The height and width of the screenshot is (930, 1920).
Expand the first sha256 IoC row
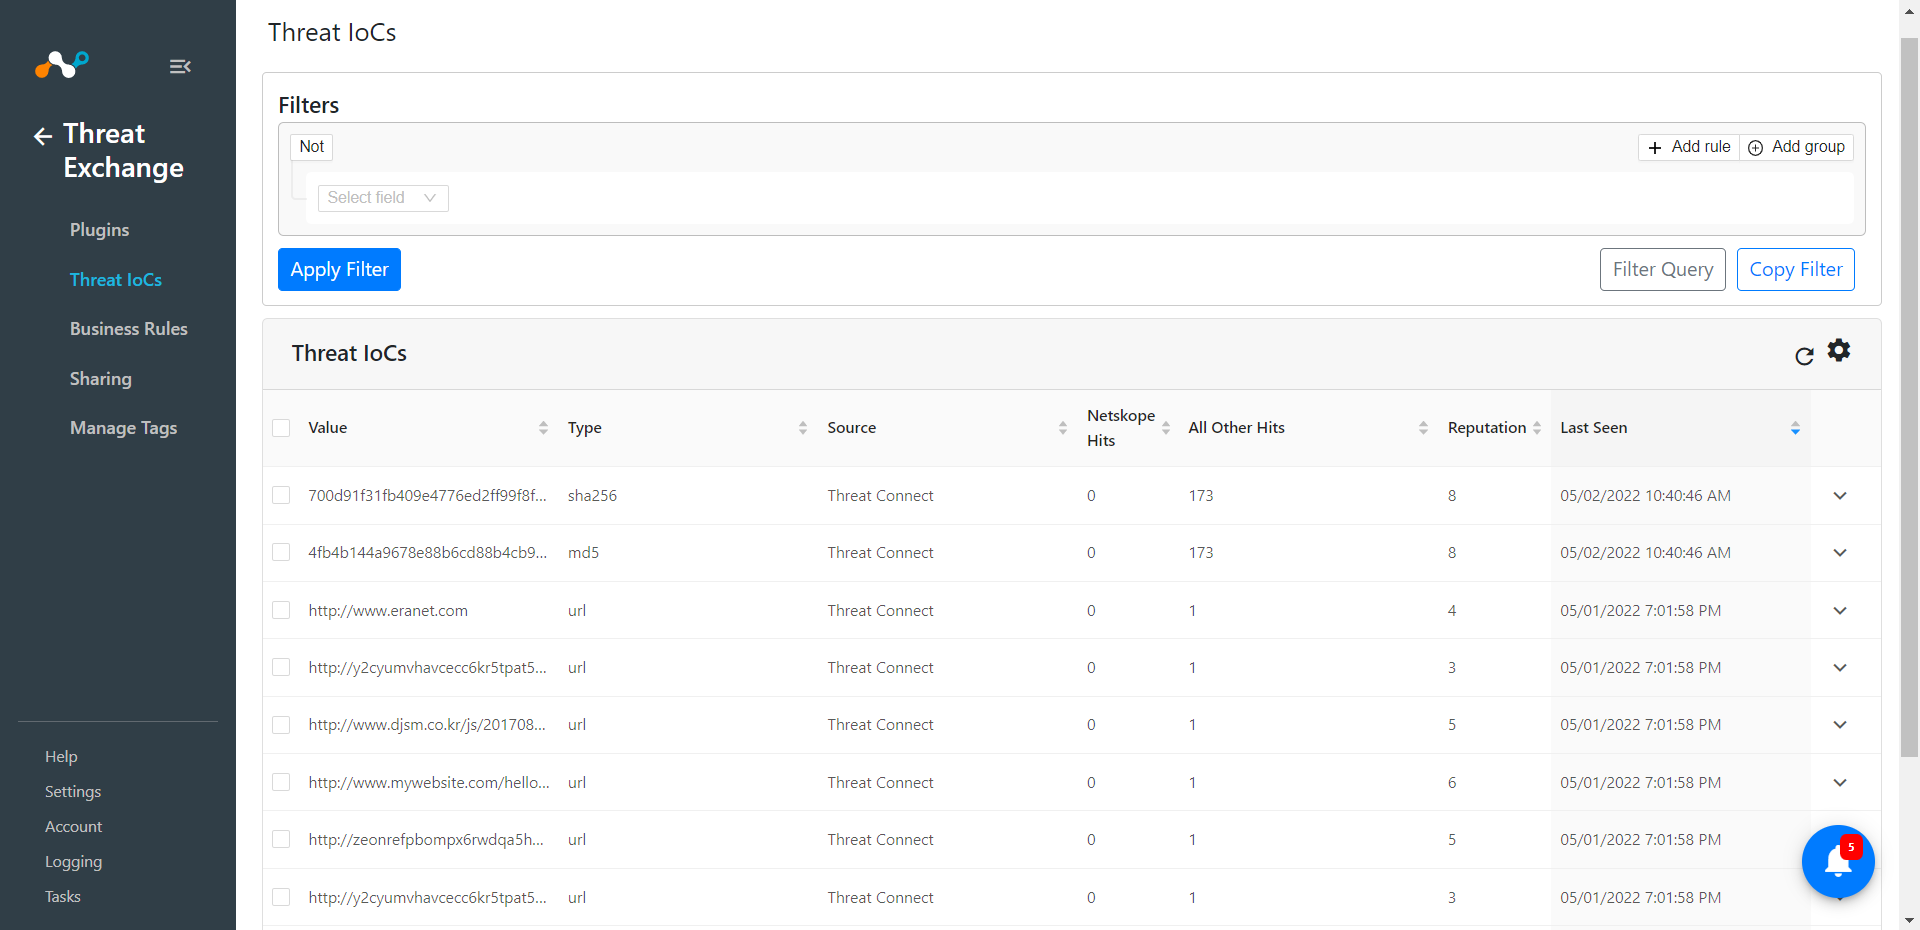[1841, 496]
